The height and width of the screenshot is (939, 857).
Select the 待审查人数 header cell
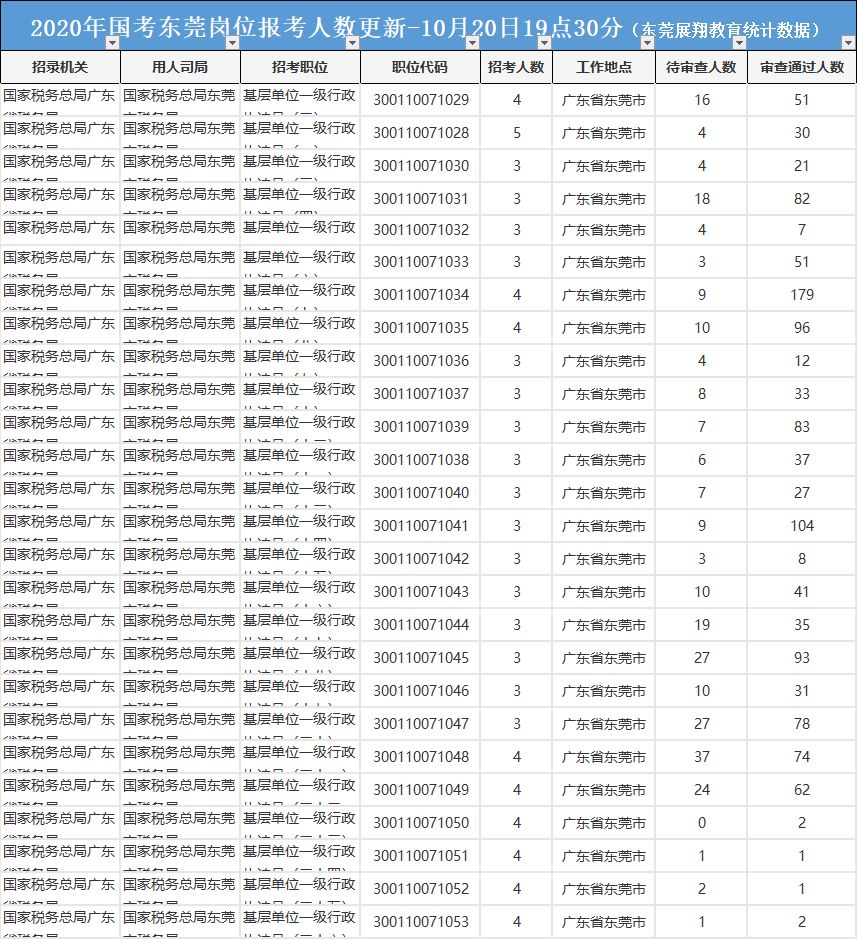coord(701,67)
